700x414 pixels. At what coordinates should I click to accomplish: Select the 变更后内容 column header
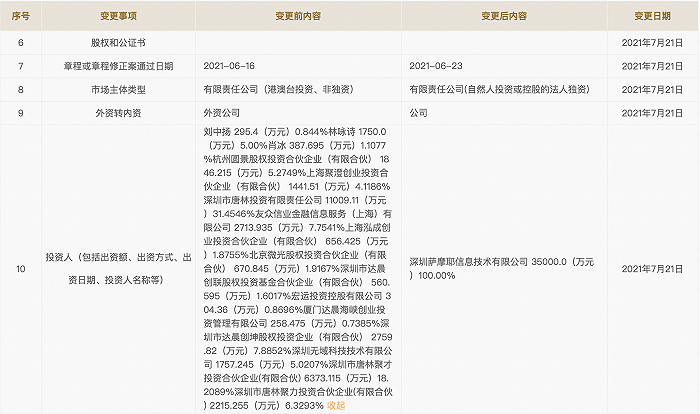coord(504,16)
